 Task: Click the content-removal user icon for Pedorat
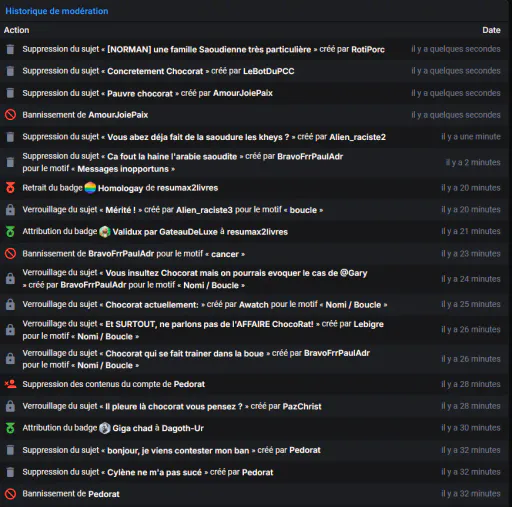tap(10, 384)
